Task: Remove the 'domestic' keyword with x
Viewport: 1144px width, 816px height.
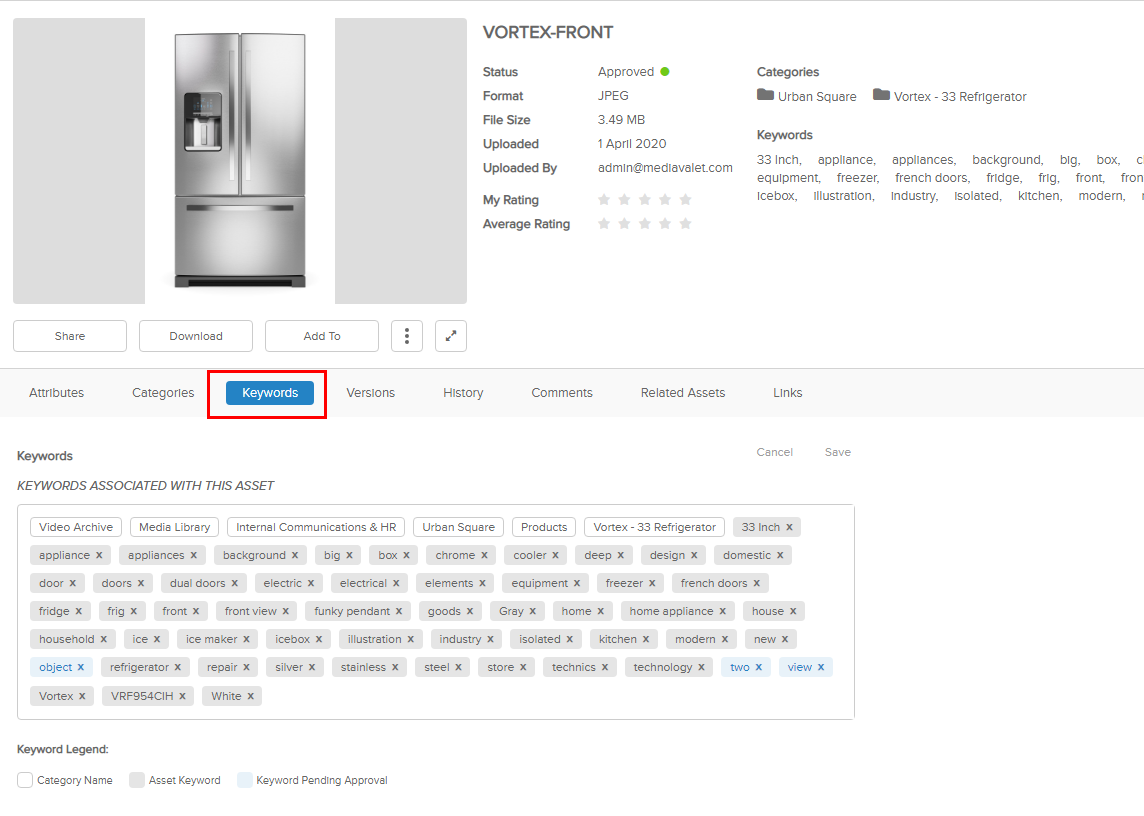Action: click(x=780, y=555)
